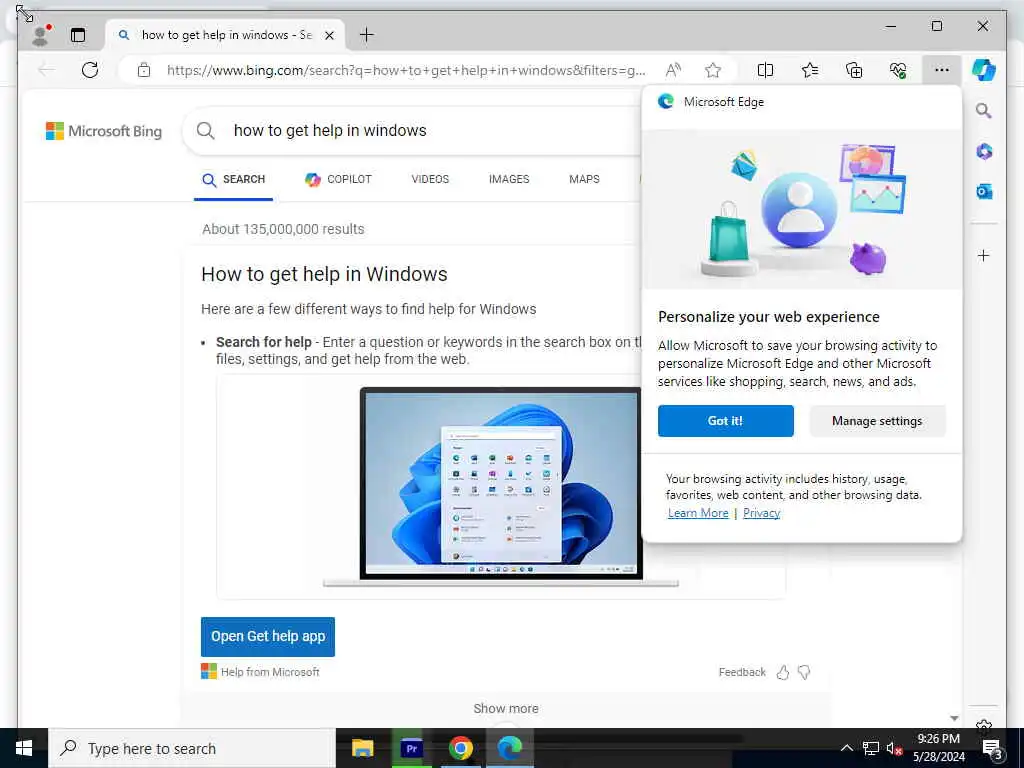Click the scroll down arrow of page scrollbar
This screenshot has height=768, width=1024.
pos(954,719)
